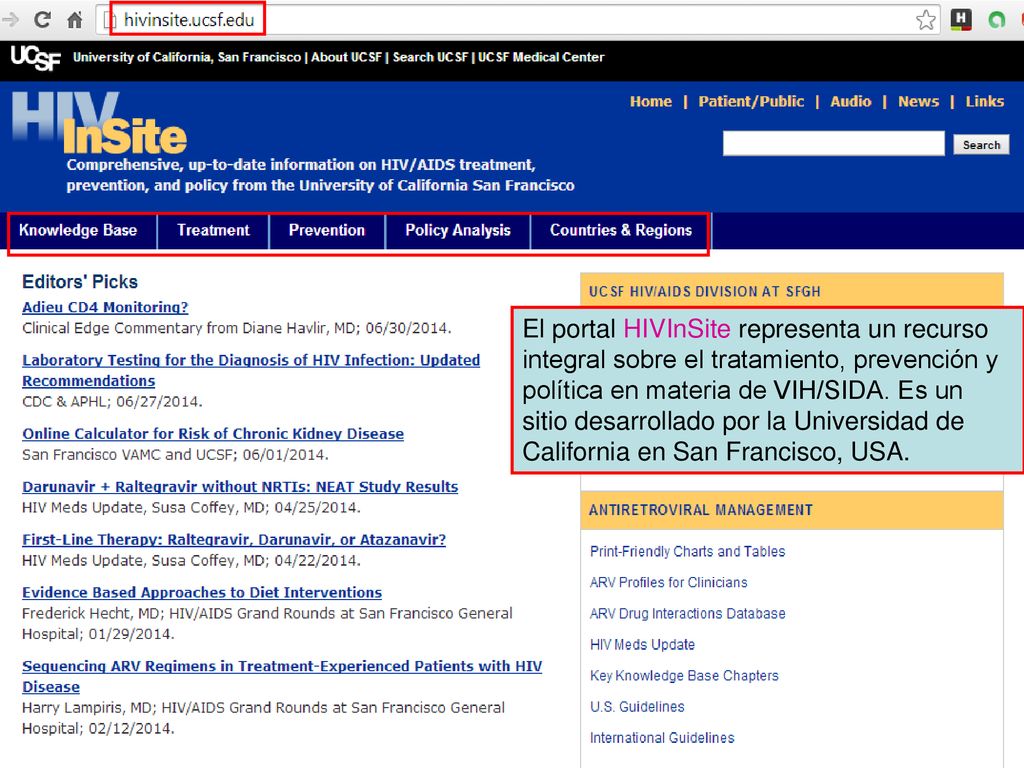Screen dimensions: 1024x768
Task: Select Countries & Regions tab
Action: [x=621, y=231]
